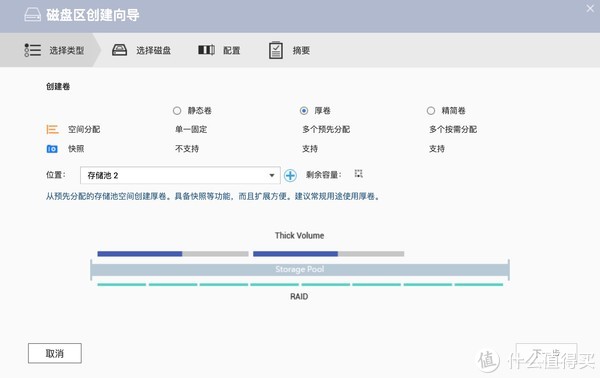Click the 摘要 clipboard icon

click(x=276, y=50)
